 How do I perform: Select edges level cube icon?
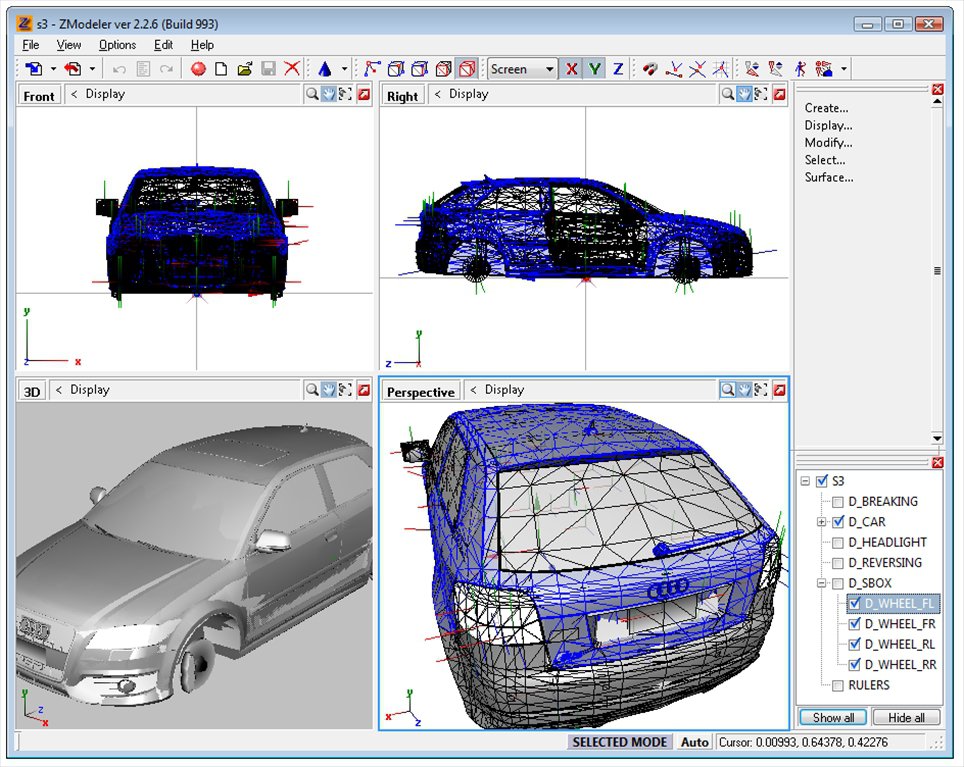pos(396,69)
